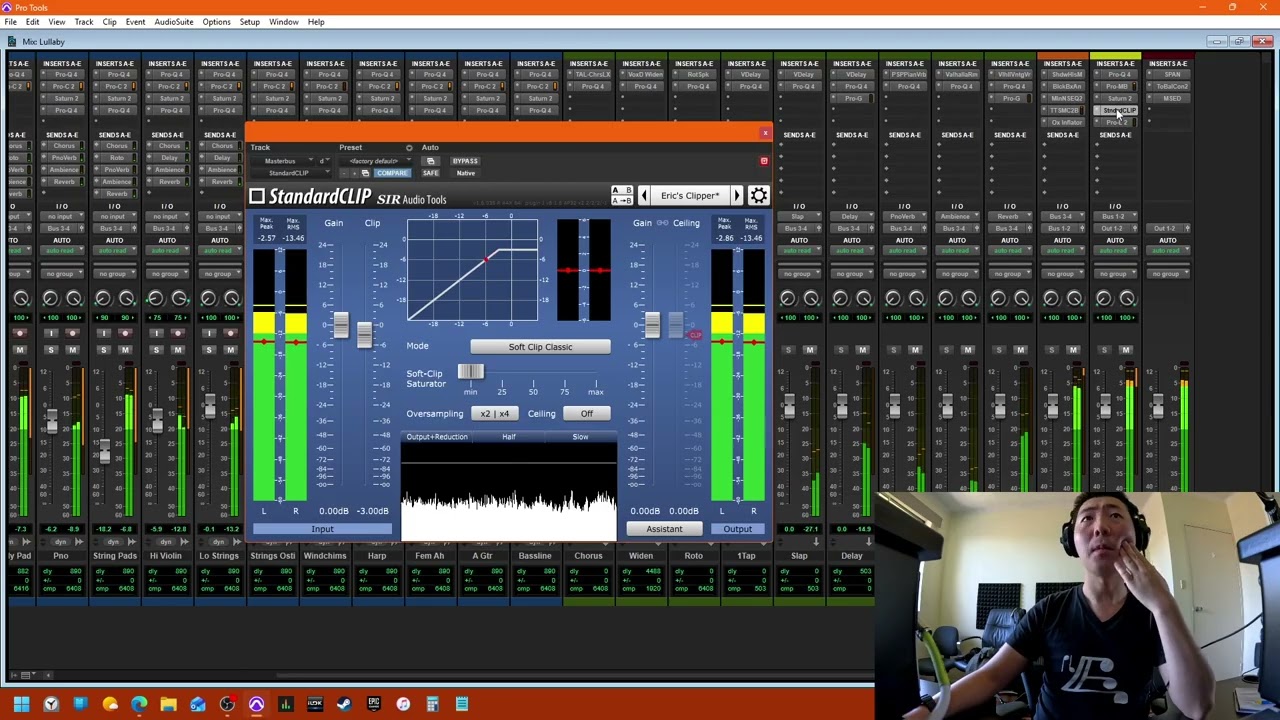
Task: Go to previous StandardCLIP preset arrow
Action: pos(643,196)
